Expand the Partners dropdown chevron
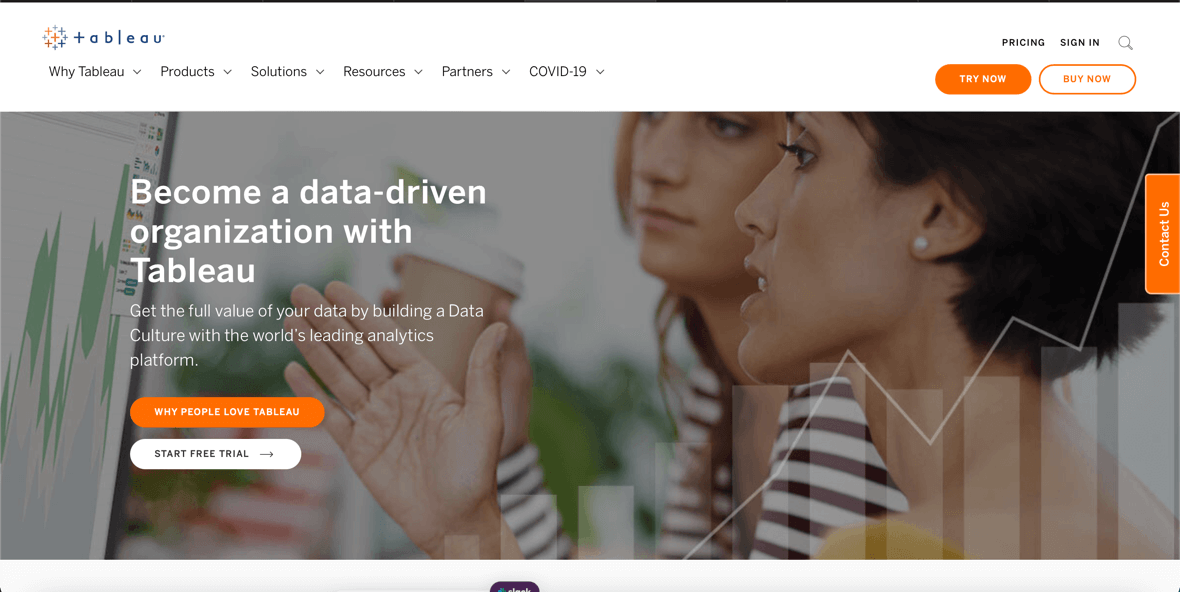This screenshot has height=592, width=1180. pyautogui.click(x=506, y=72)
